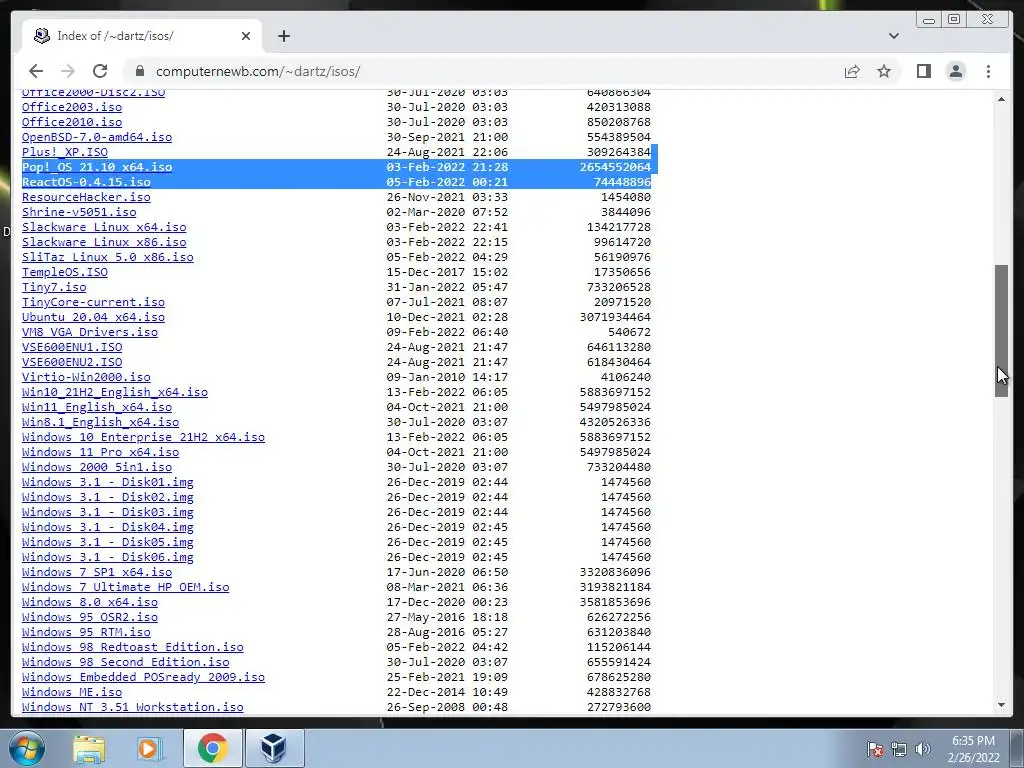
Task: Open the Office2003.iso link
Action: 72,107
